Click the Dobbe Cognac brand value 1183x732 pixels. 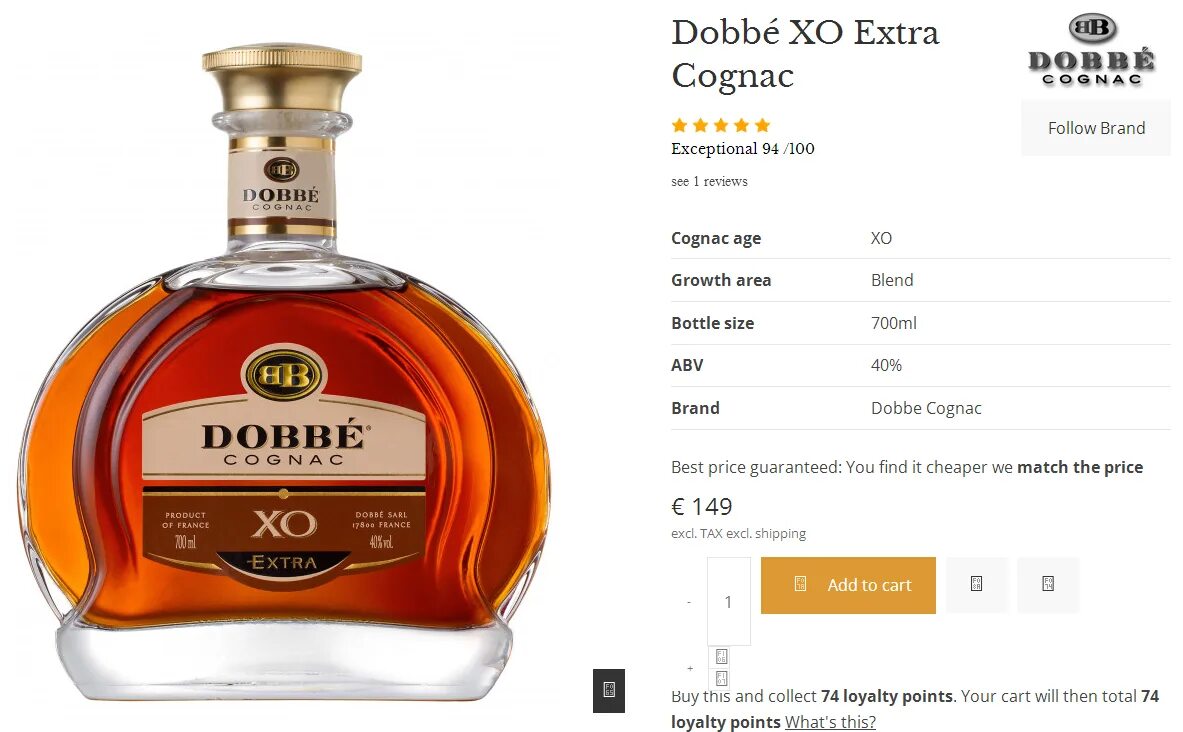click(926, 408)
